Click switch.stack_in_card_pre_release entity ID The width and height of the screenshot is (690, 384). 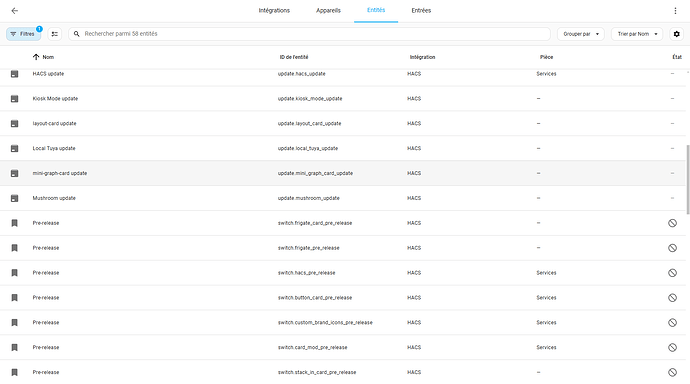tap(317, 372)
